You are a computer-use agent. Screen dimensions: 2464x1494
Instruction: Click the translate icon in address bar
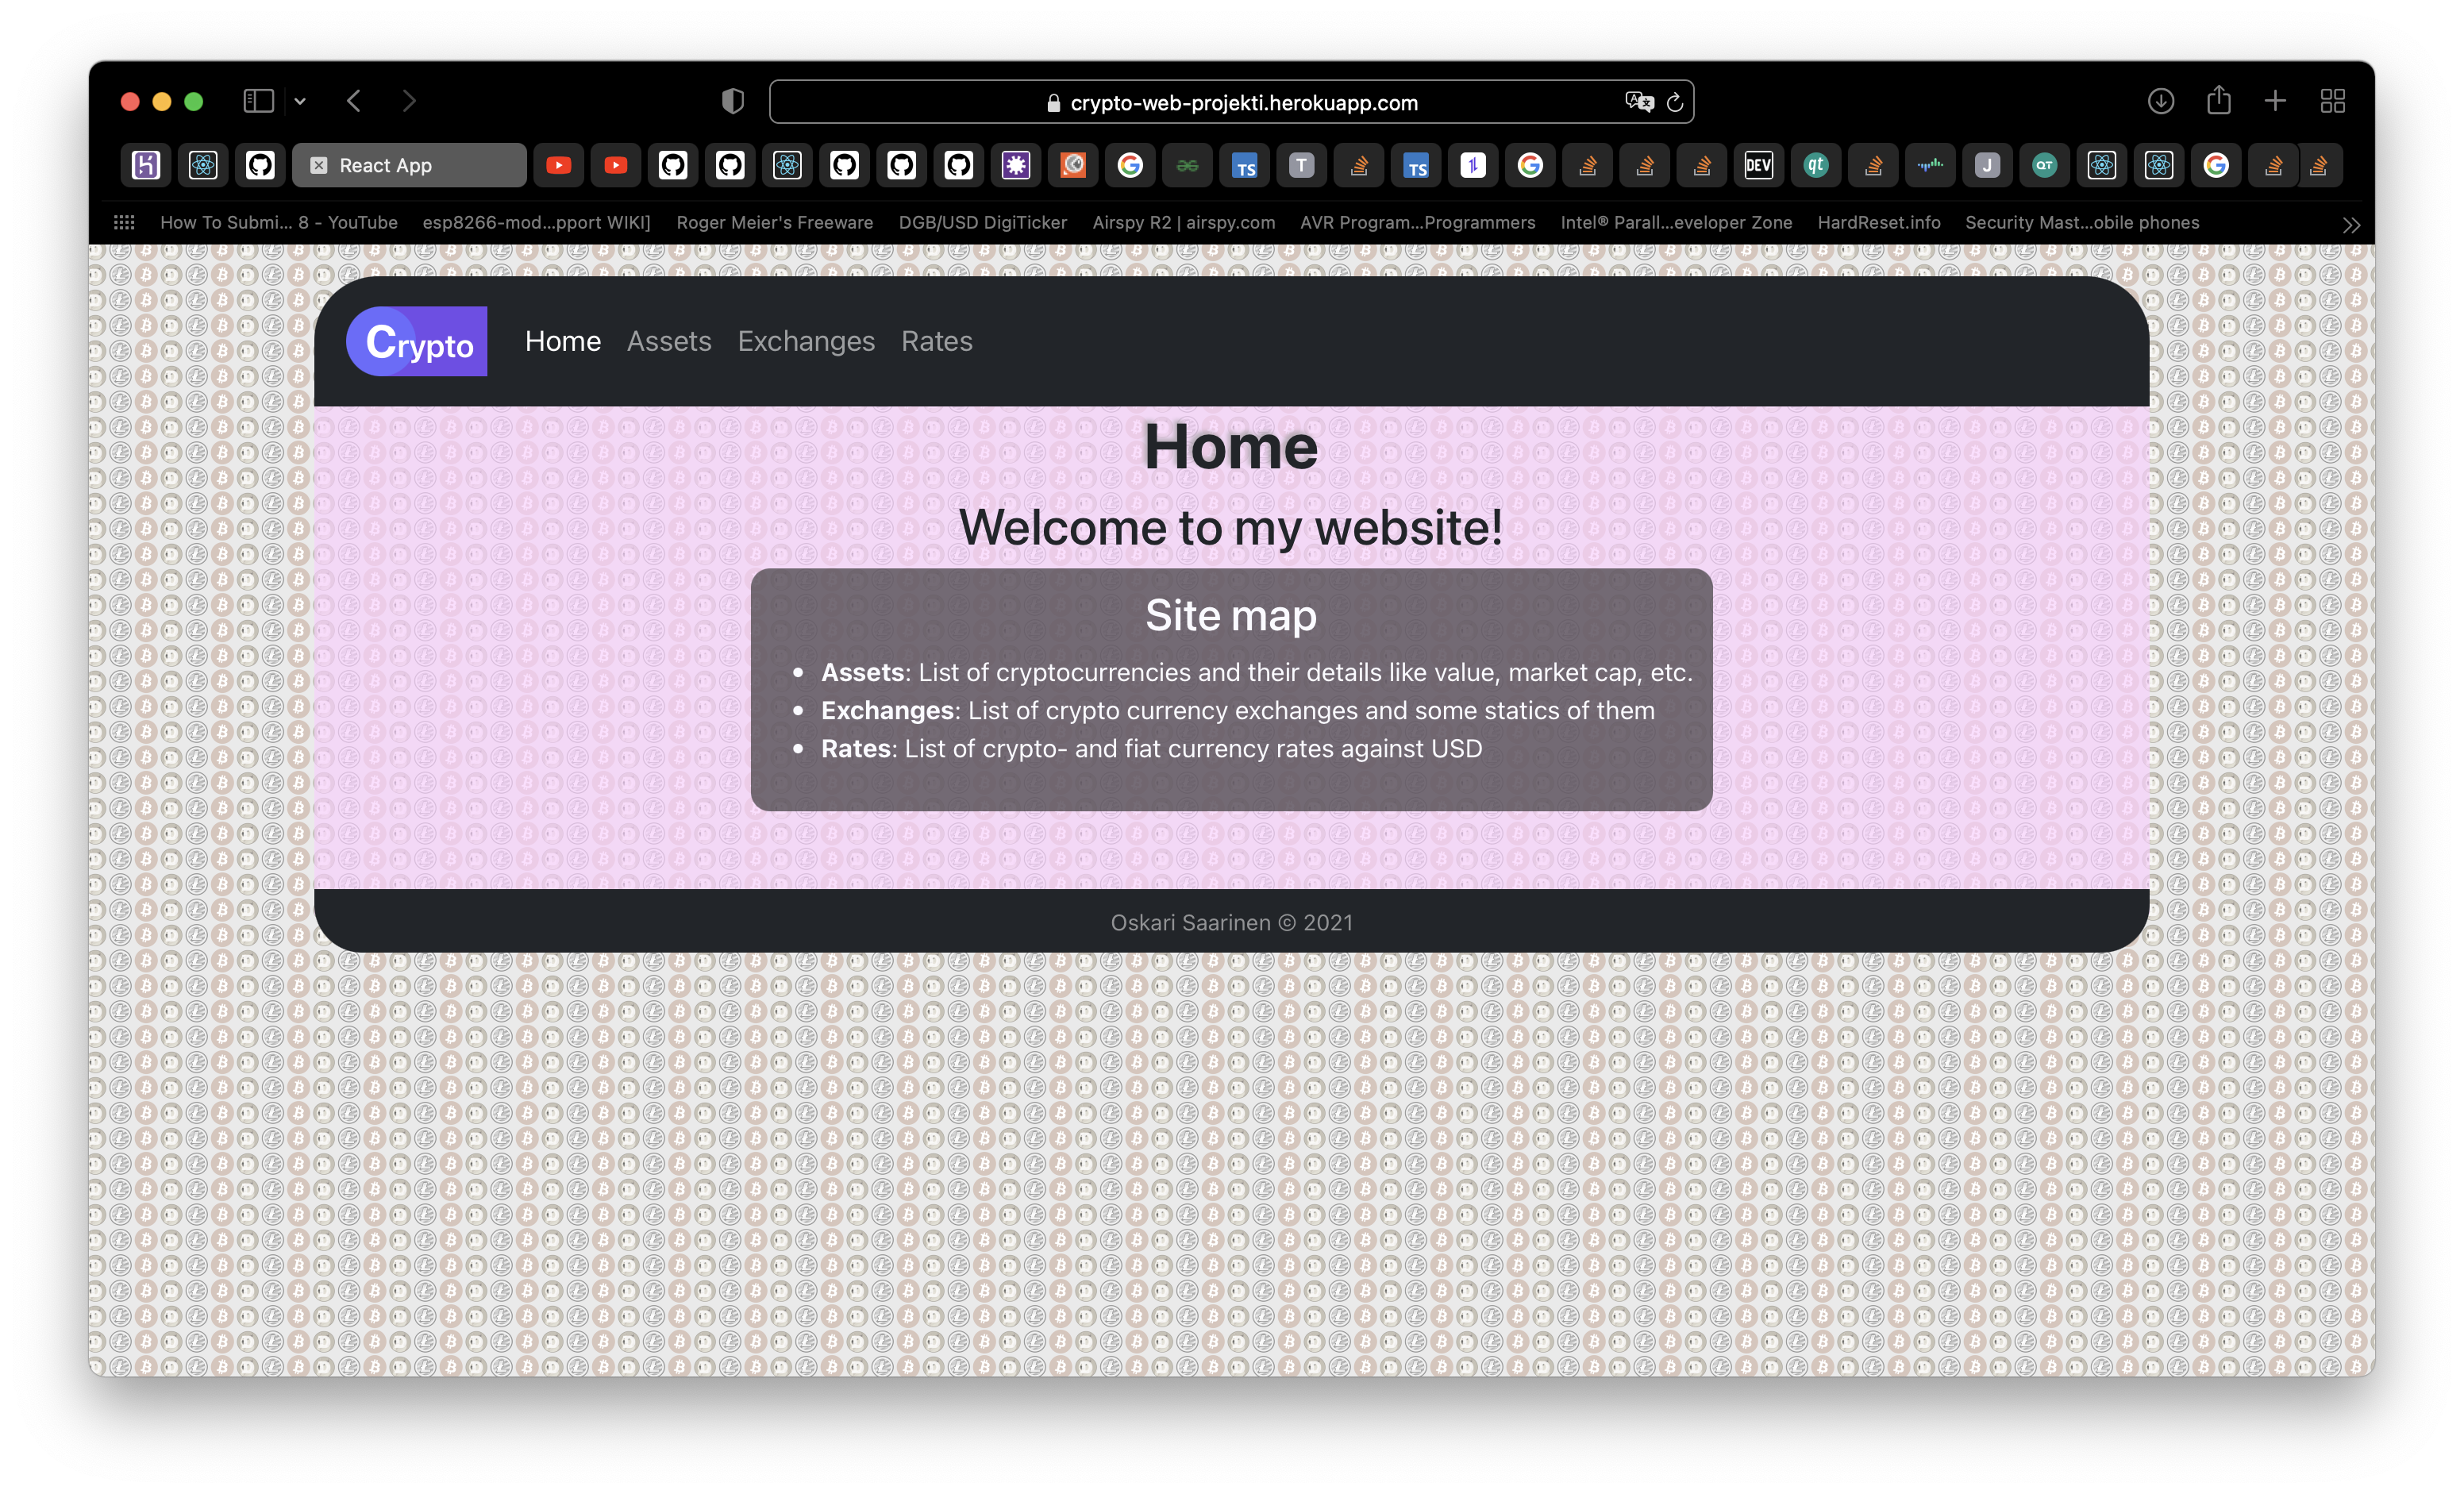click(x=1638, y=102)
